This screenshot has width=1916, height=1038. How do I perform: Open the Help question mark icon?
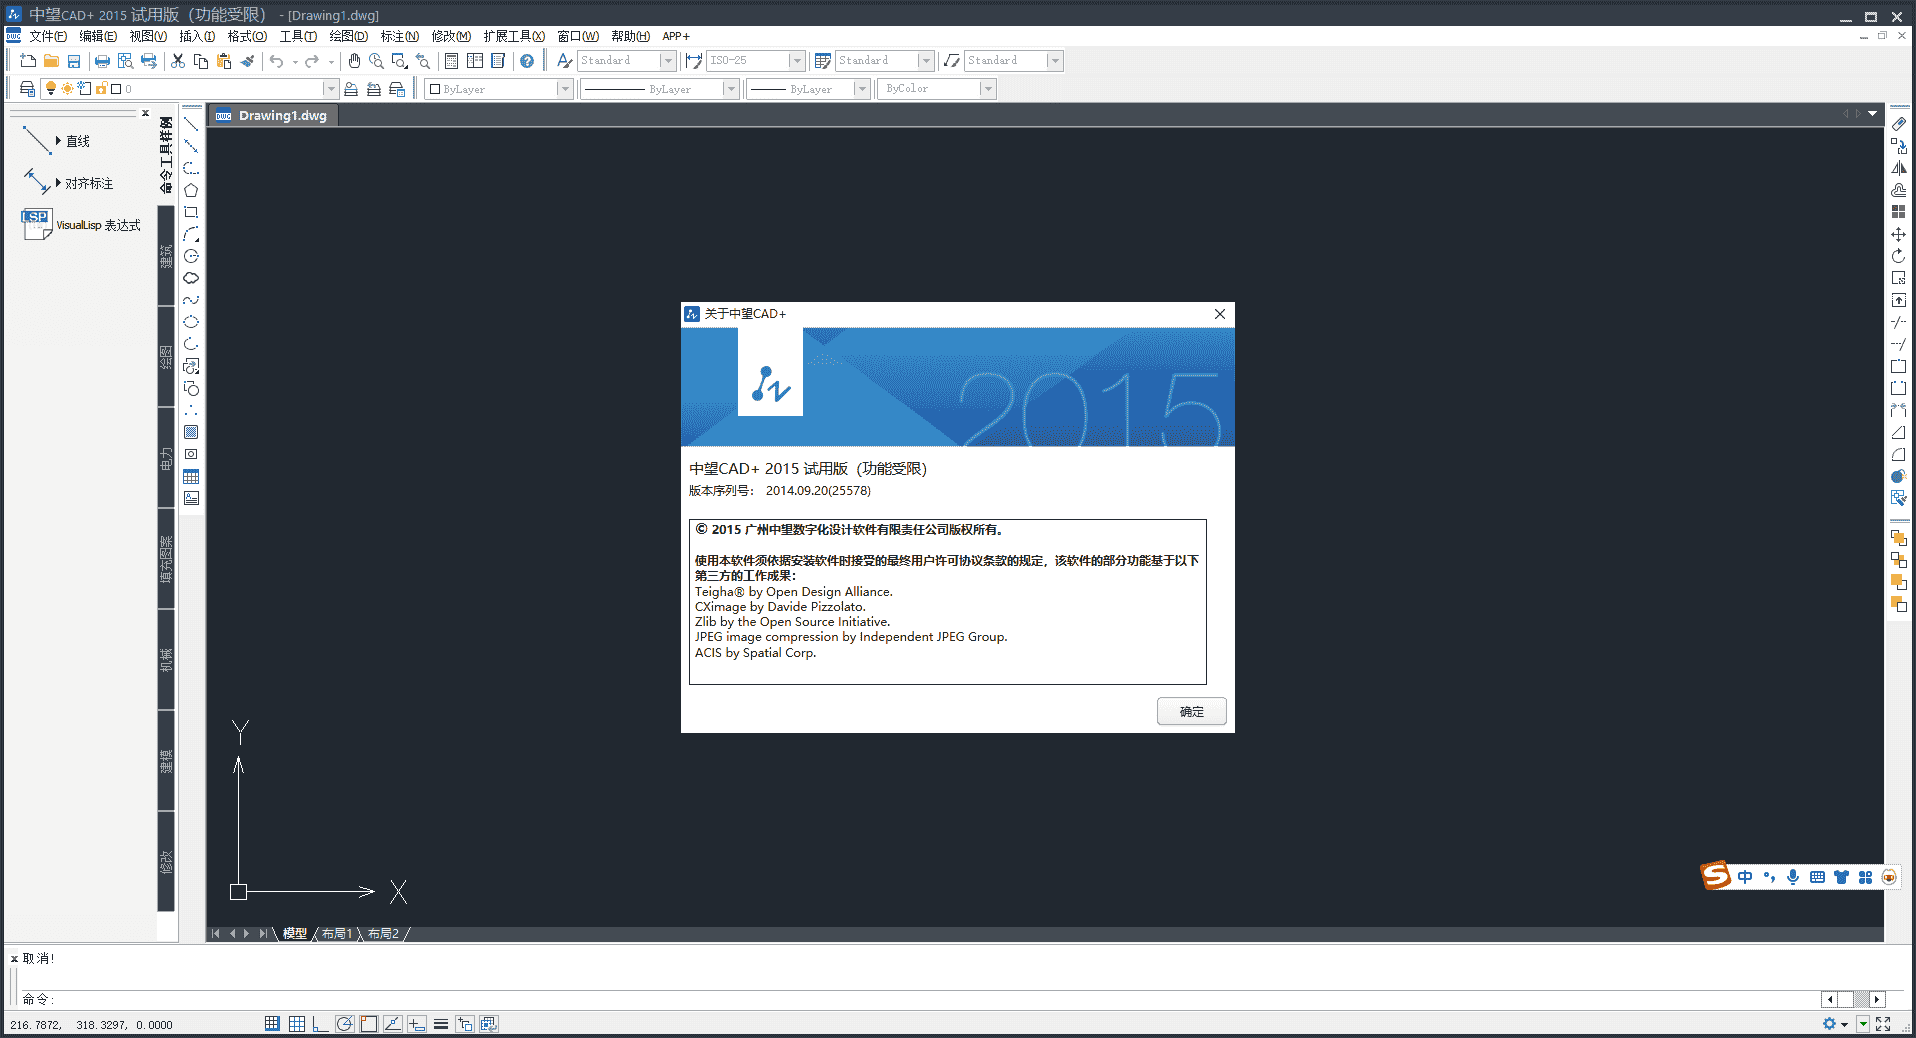click(527, 61)
